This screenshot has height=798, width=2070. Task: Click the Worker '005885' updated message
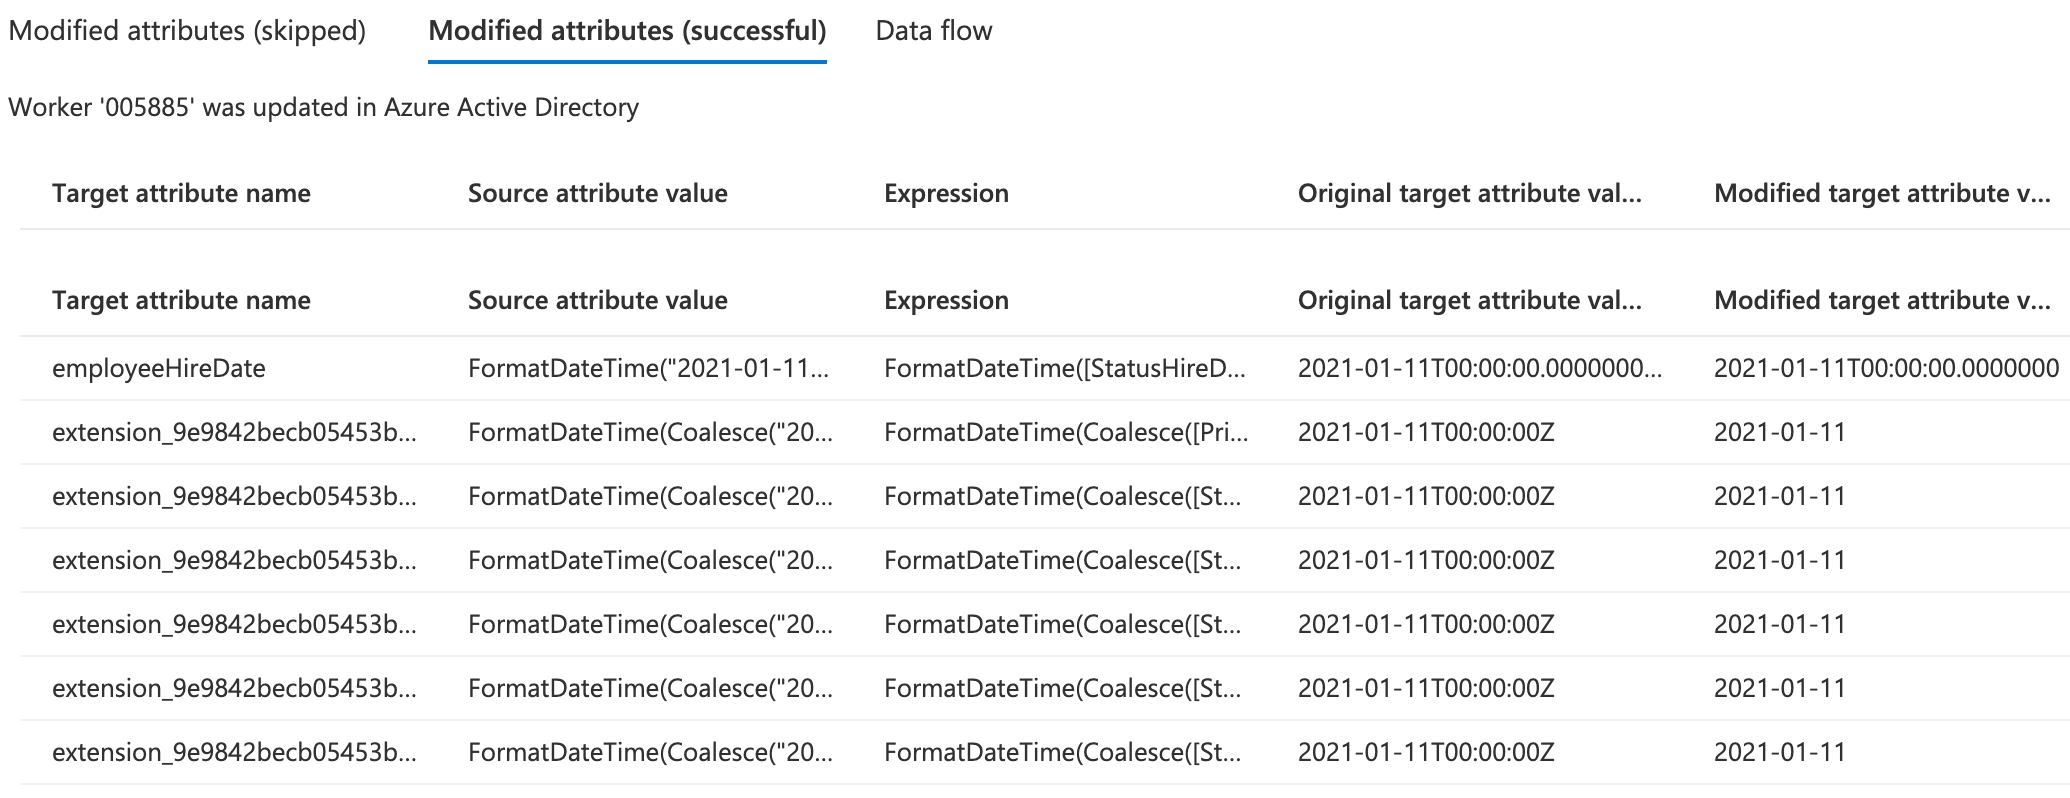(323, 107)
